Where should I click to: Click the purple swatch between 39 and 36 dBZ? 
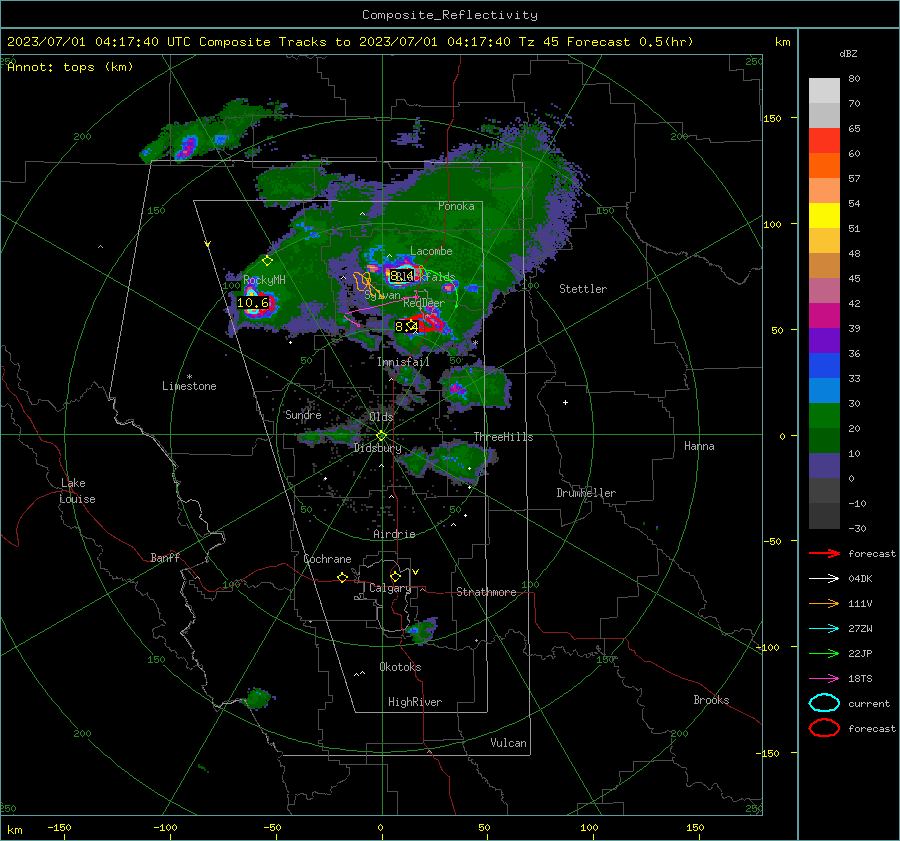point(824,341)
